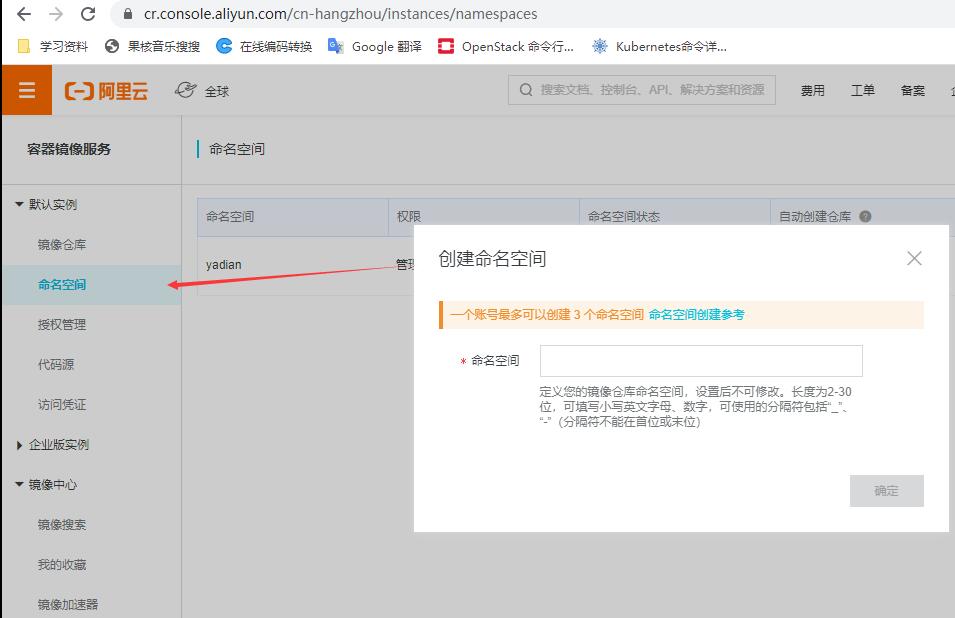Open the 工单 top menu
The width and height of the screenshot is (955, 618).
coord(862,91)
